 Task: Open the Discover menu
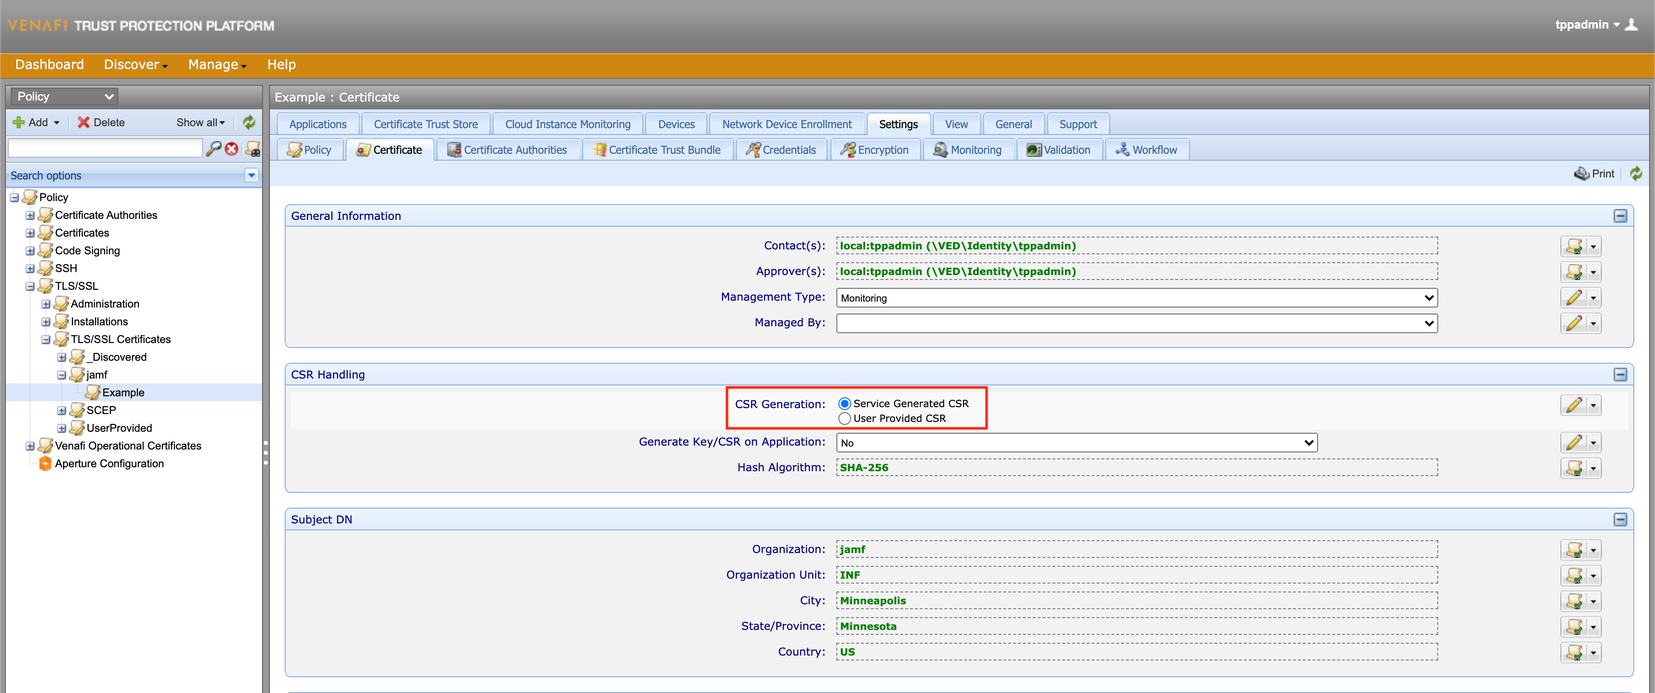coord(135,65)
